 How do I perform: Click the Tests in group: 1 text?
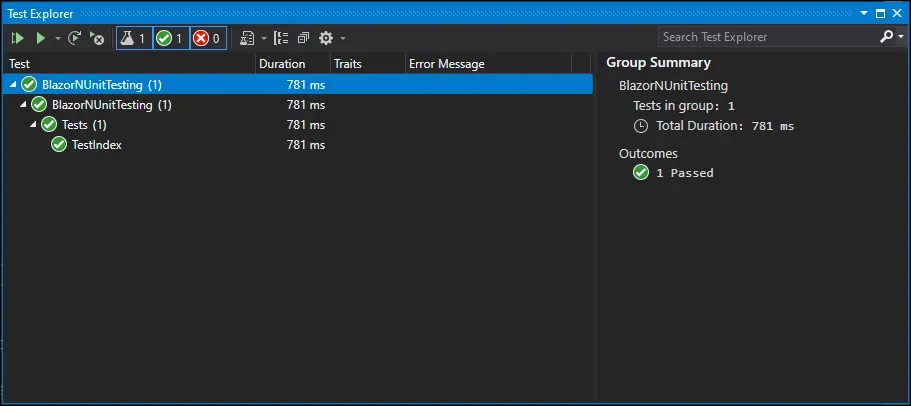tap(684, 106)
